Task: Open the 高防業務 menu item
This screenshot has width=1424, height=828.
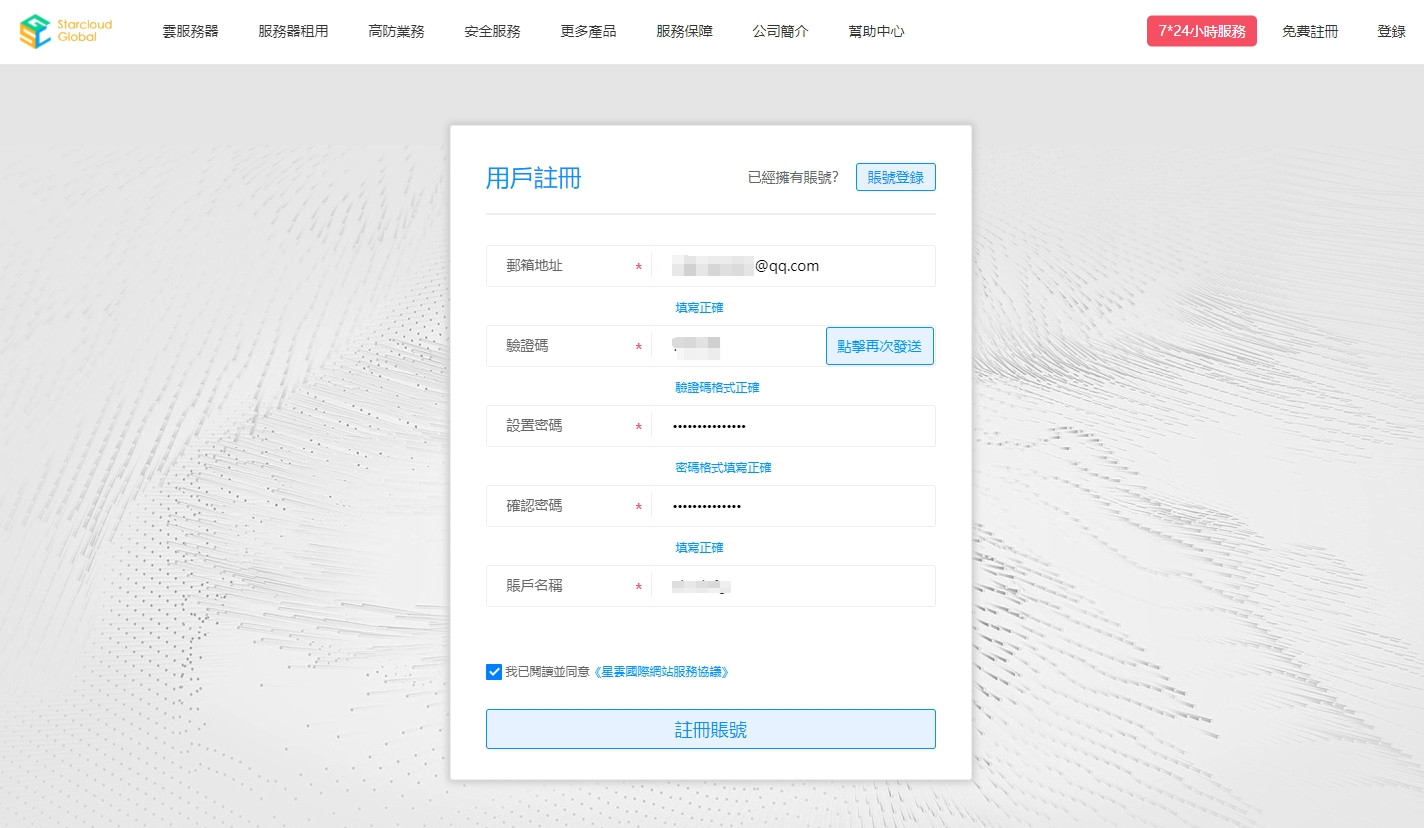Action: pyautogui.click(x=396, y=32)
